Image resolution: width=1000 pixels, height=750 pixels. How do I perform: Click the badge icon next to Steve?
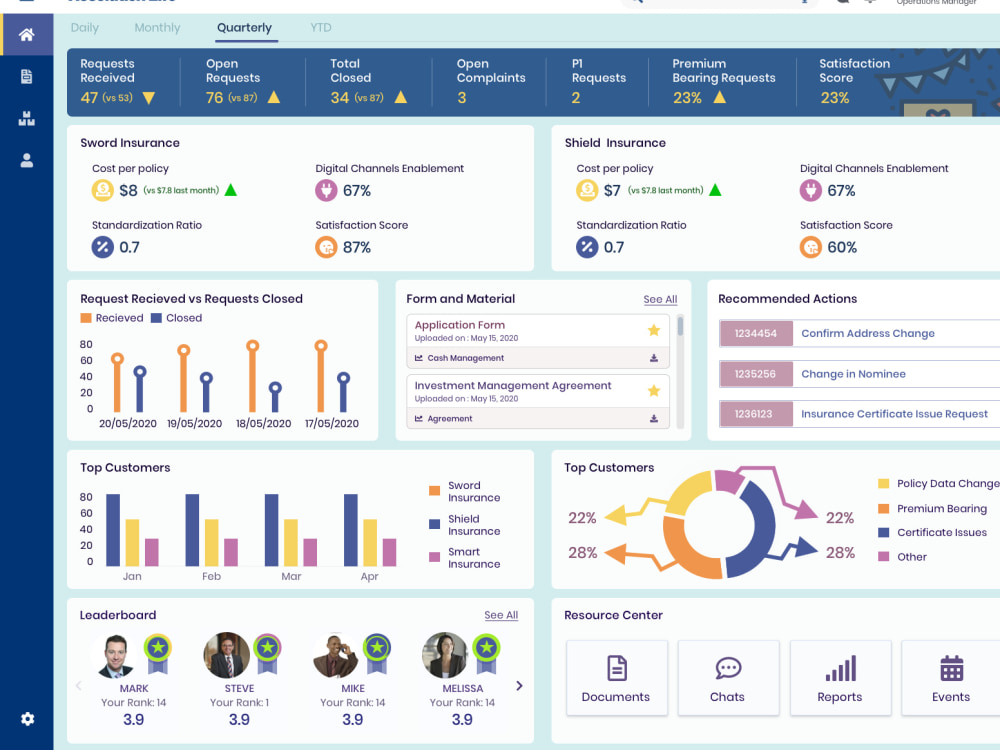268,654
